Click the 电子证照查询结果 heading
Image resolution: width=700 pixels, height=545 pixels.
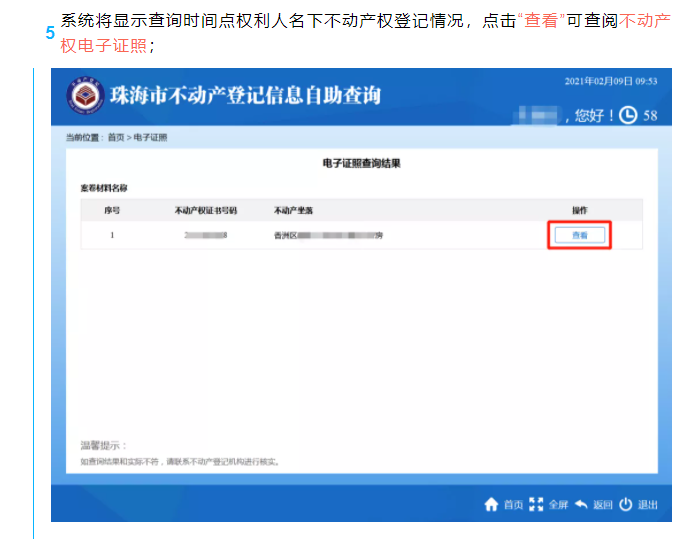point(361,162)
